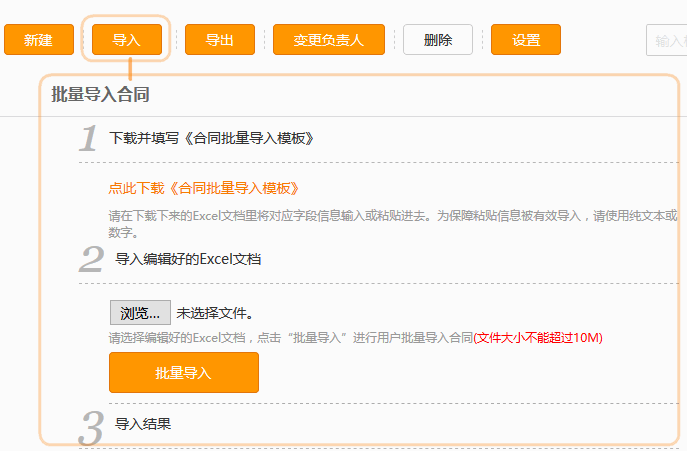Select the 下载并填写《合同批量导入模板》 step title
Viewport: 687px width, 451px height.
click(x=212, y=138)
